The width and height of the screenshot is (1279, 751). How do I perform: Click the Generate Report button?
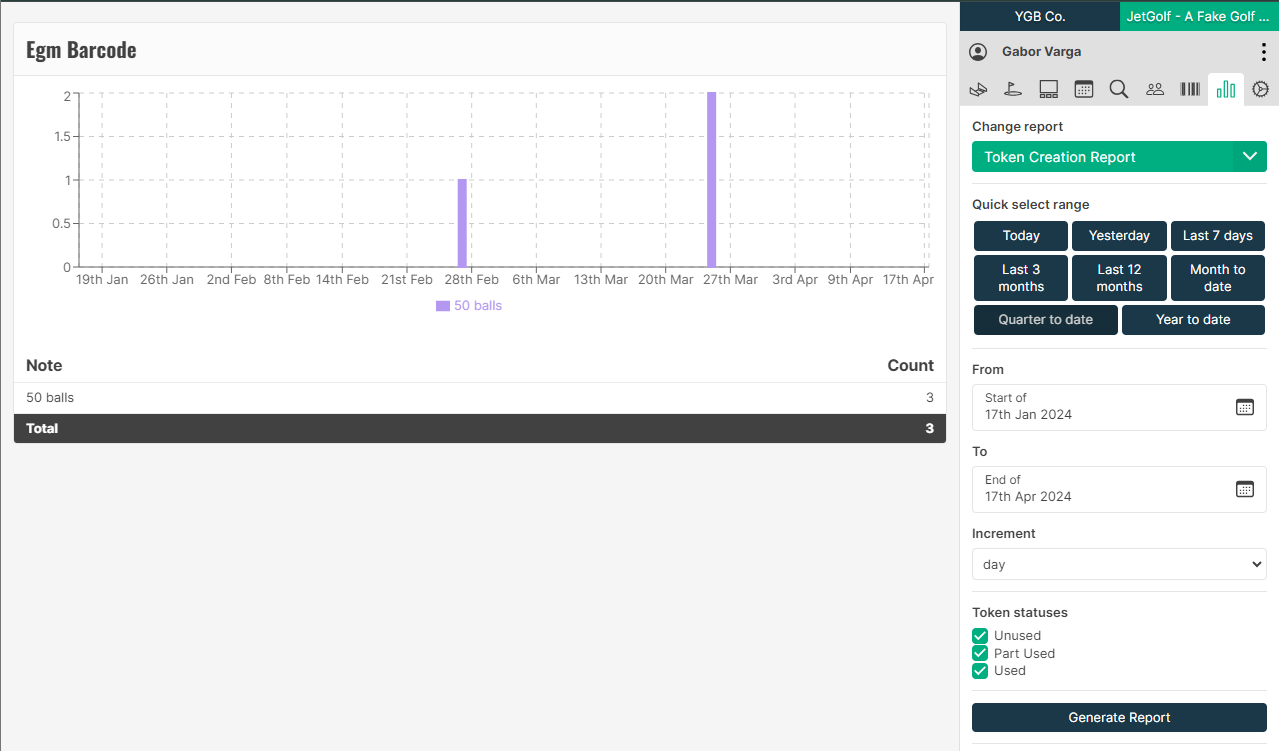tap(1119, 717)
